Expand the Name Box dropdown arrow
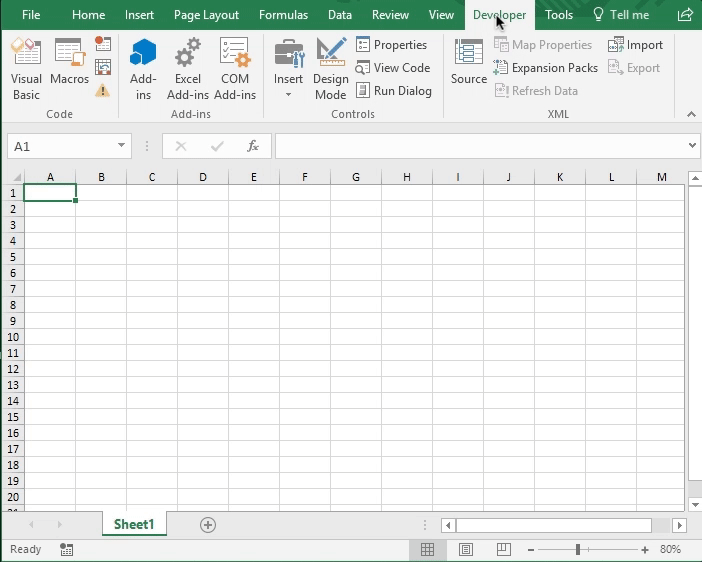This screenshot has height=562, width=702. 121,146
